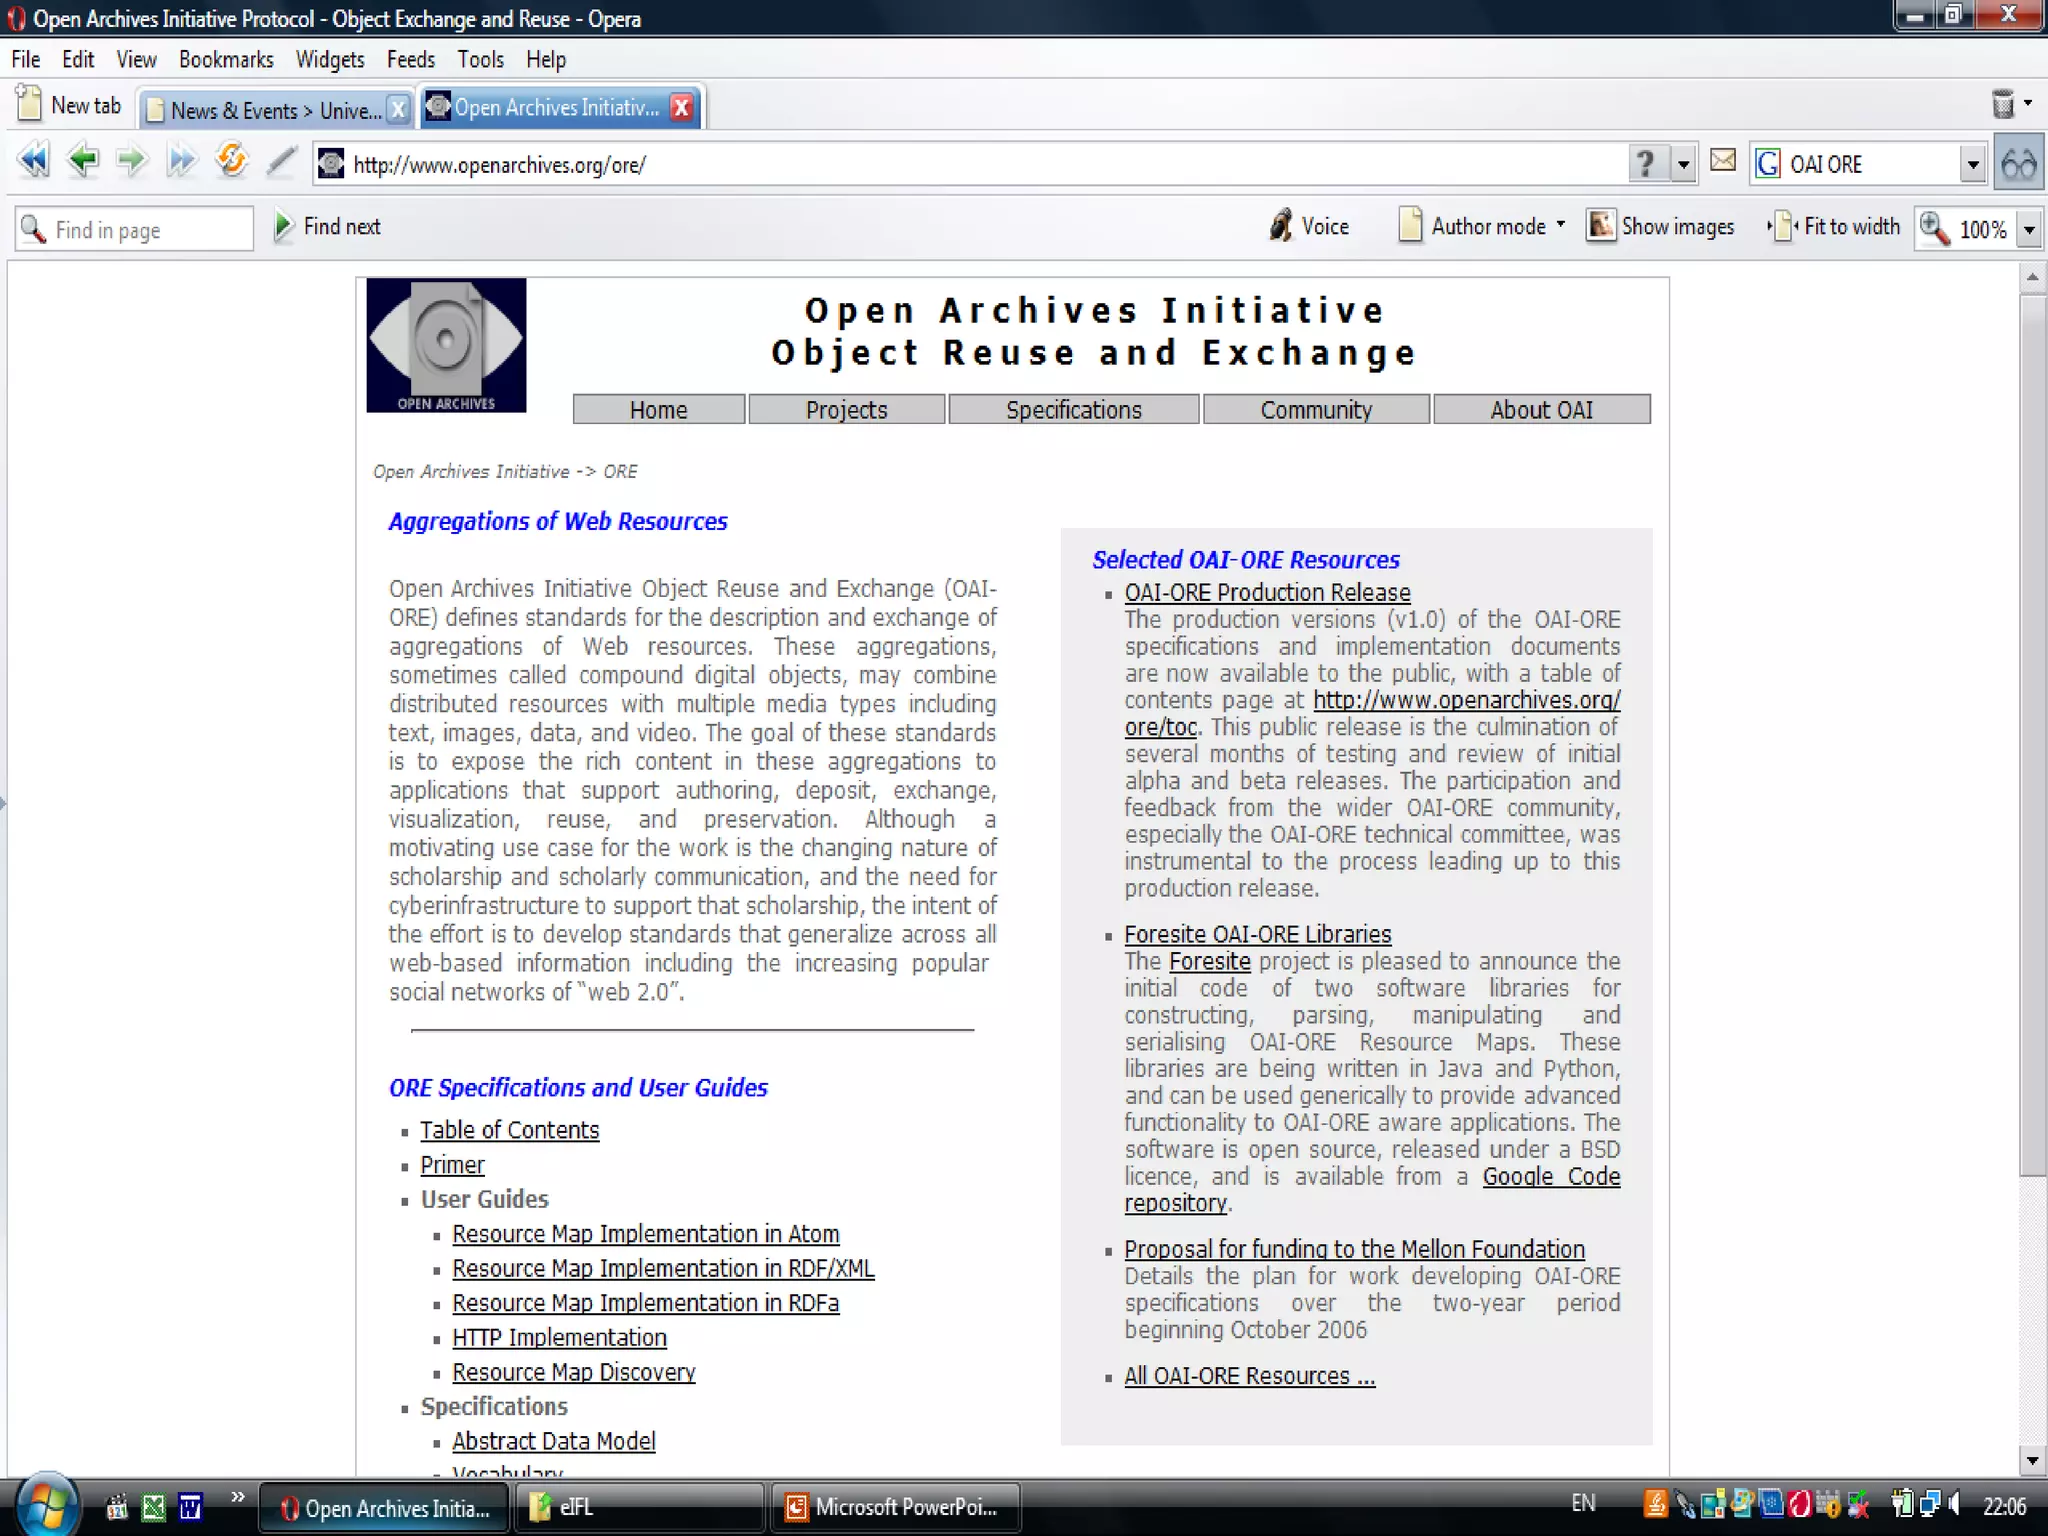The image size is (2048, 1536).
Task: Expand the 100% zoom level dropdown
Action: [2029, 230]
